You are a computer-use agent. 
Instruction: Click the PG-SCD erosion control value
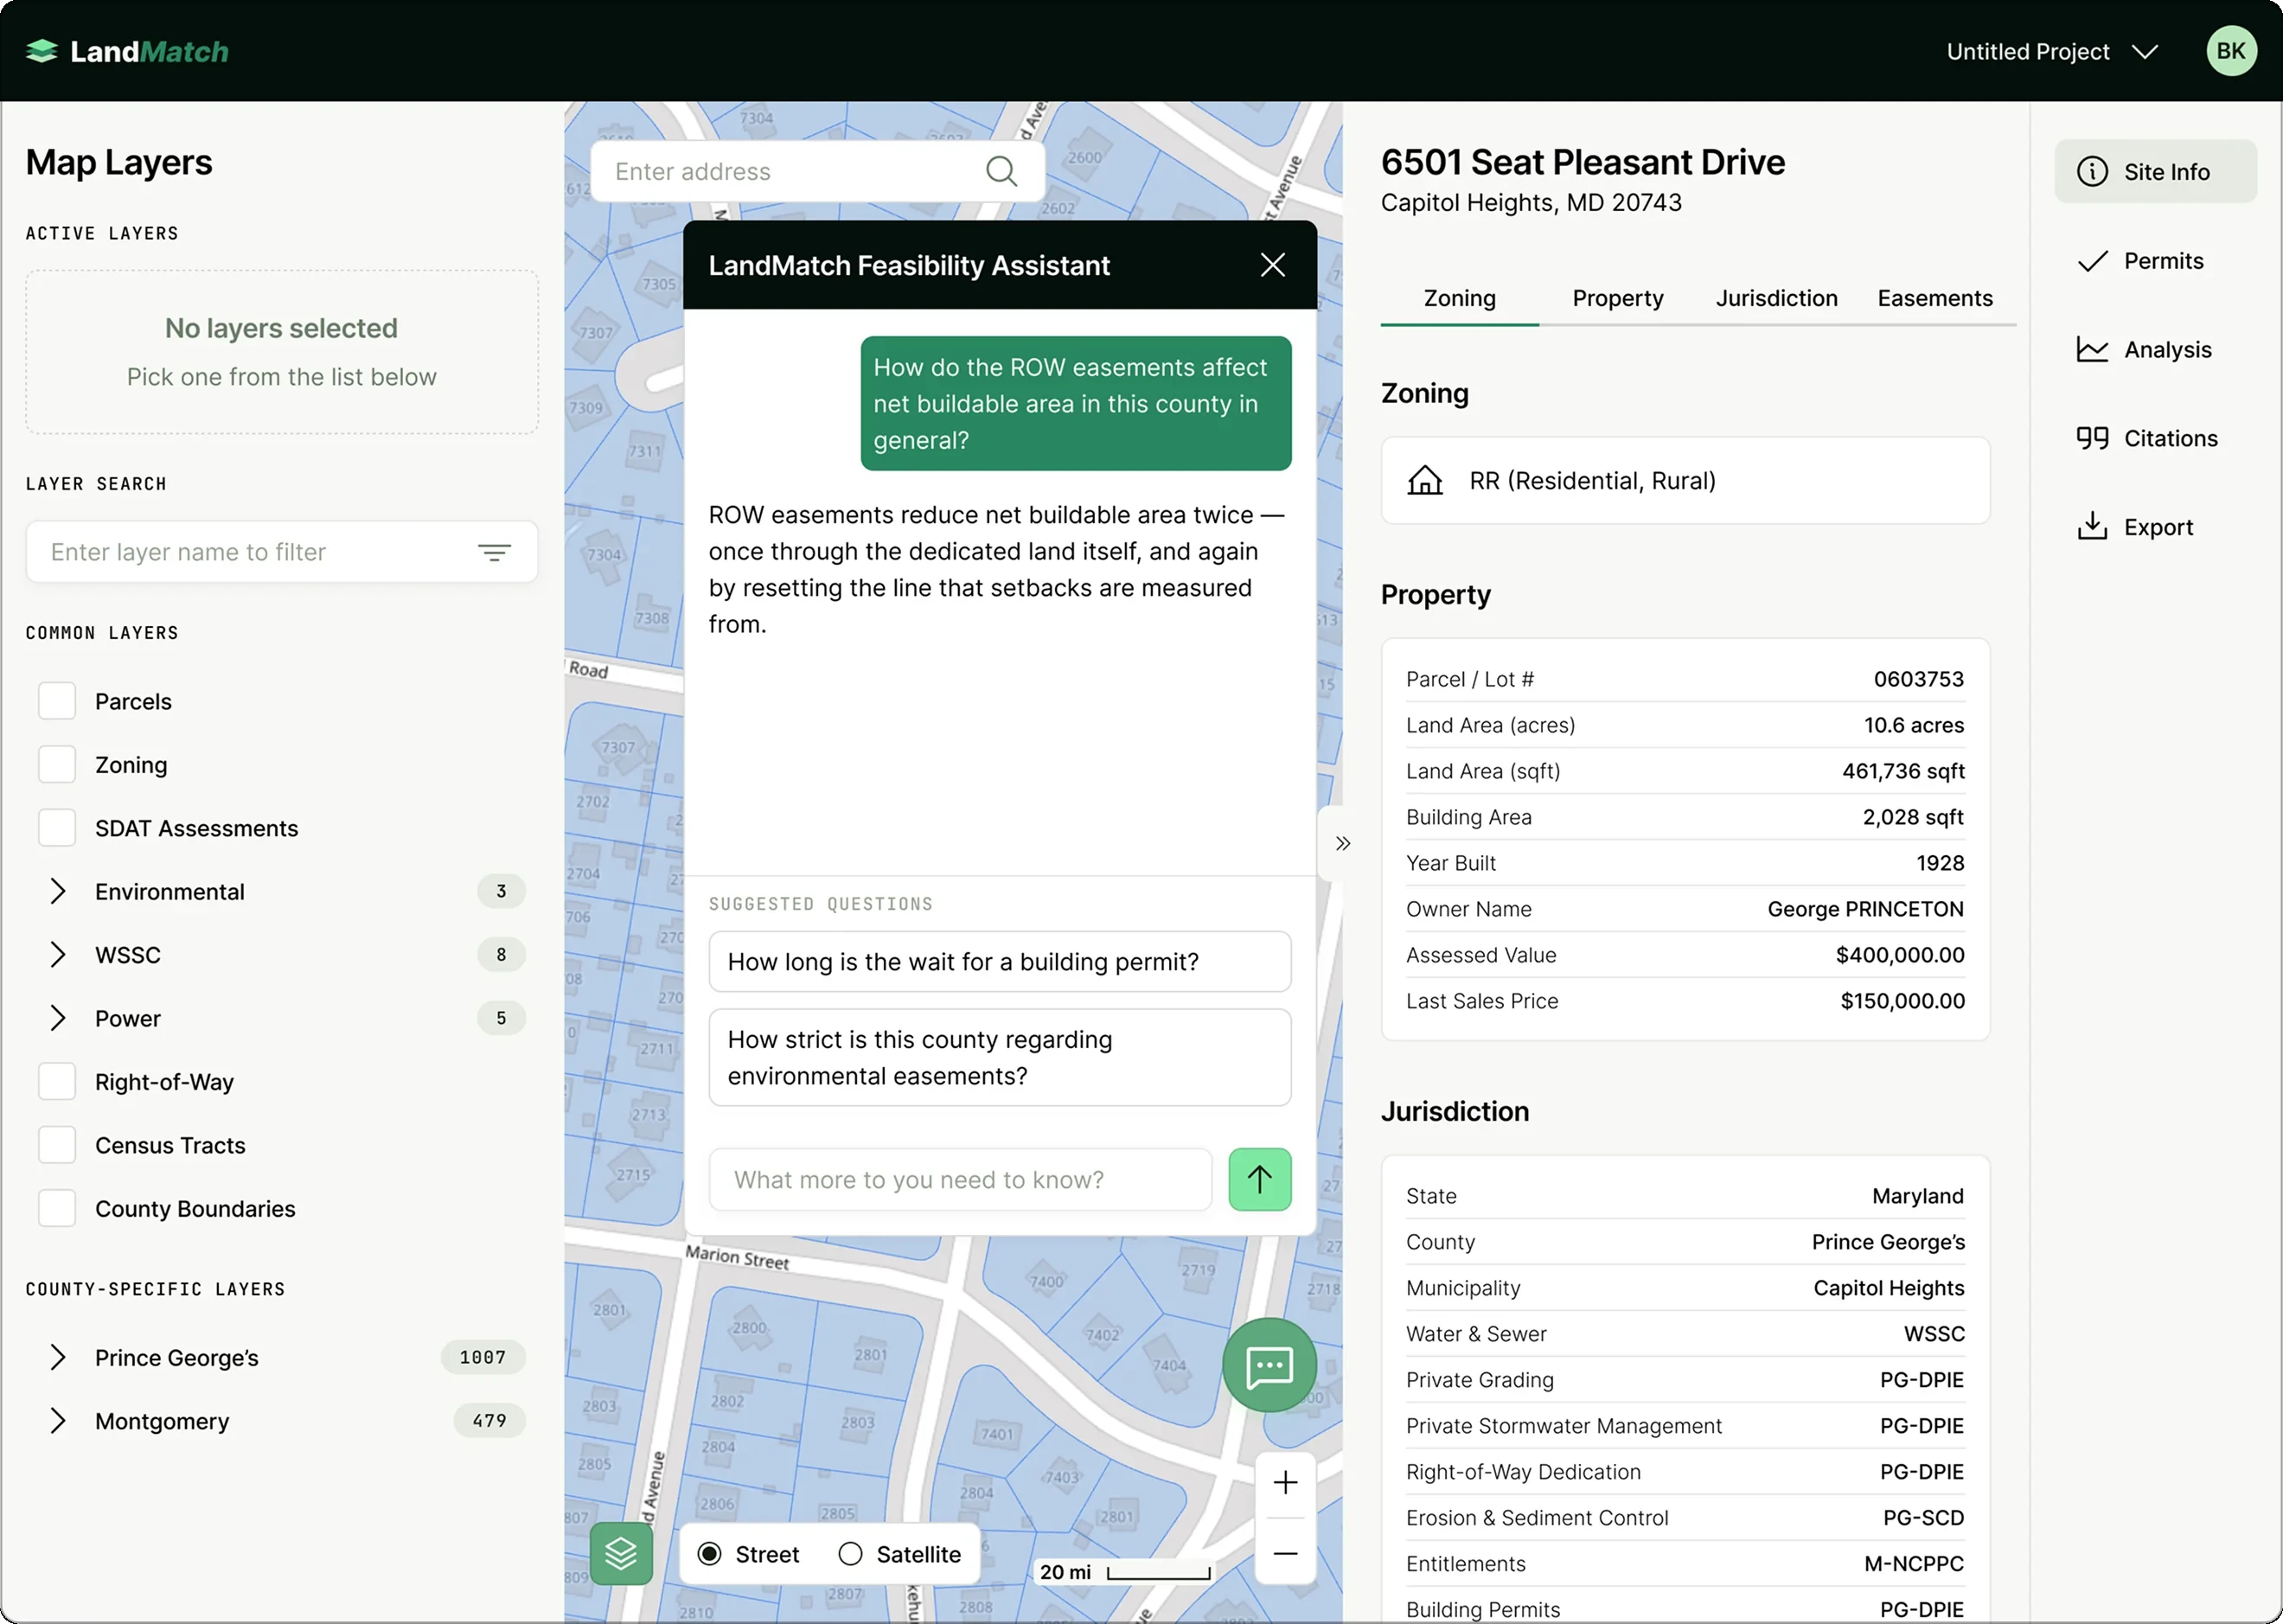tap(1922, 1518)
